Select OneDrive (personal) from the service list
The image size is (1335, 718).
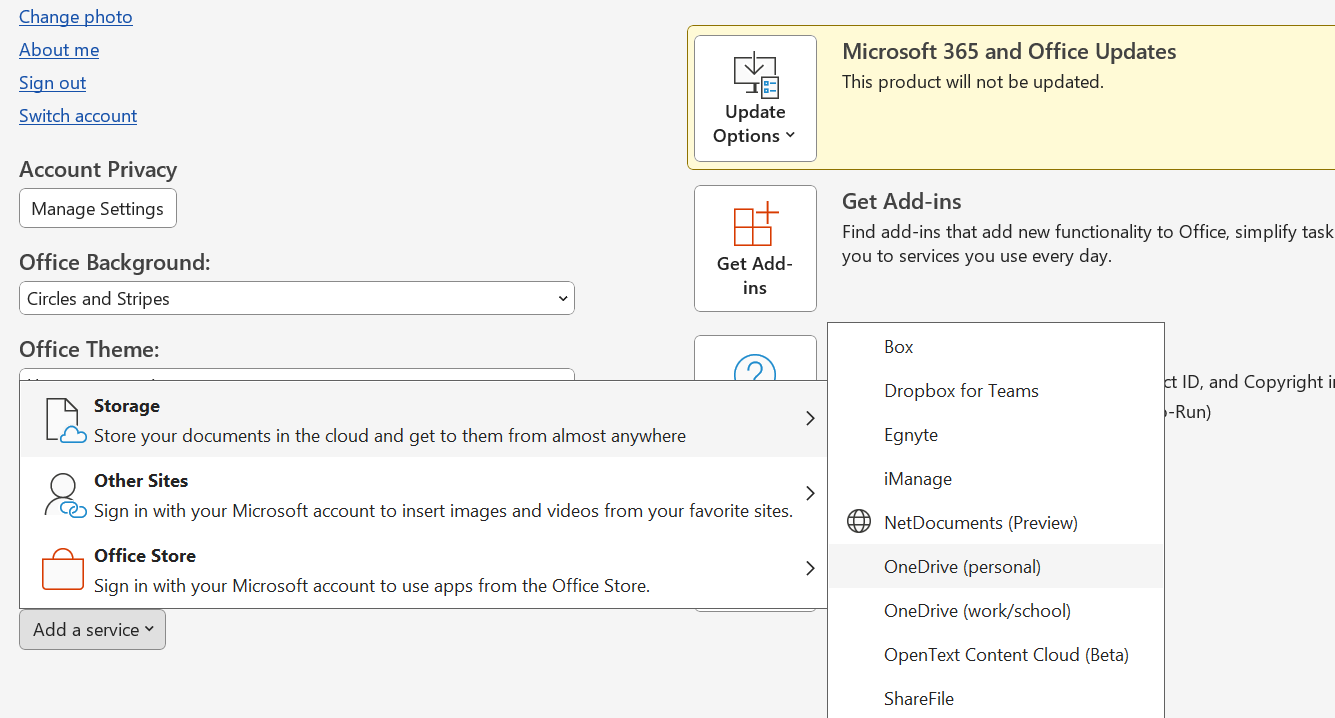pos(962,566)
